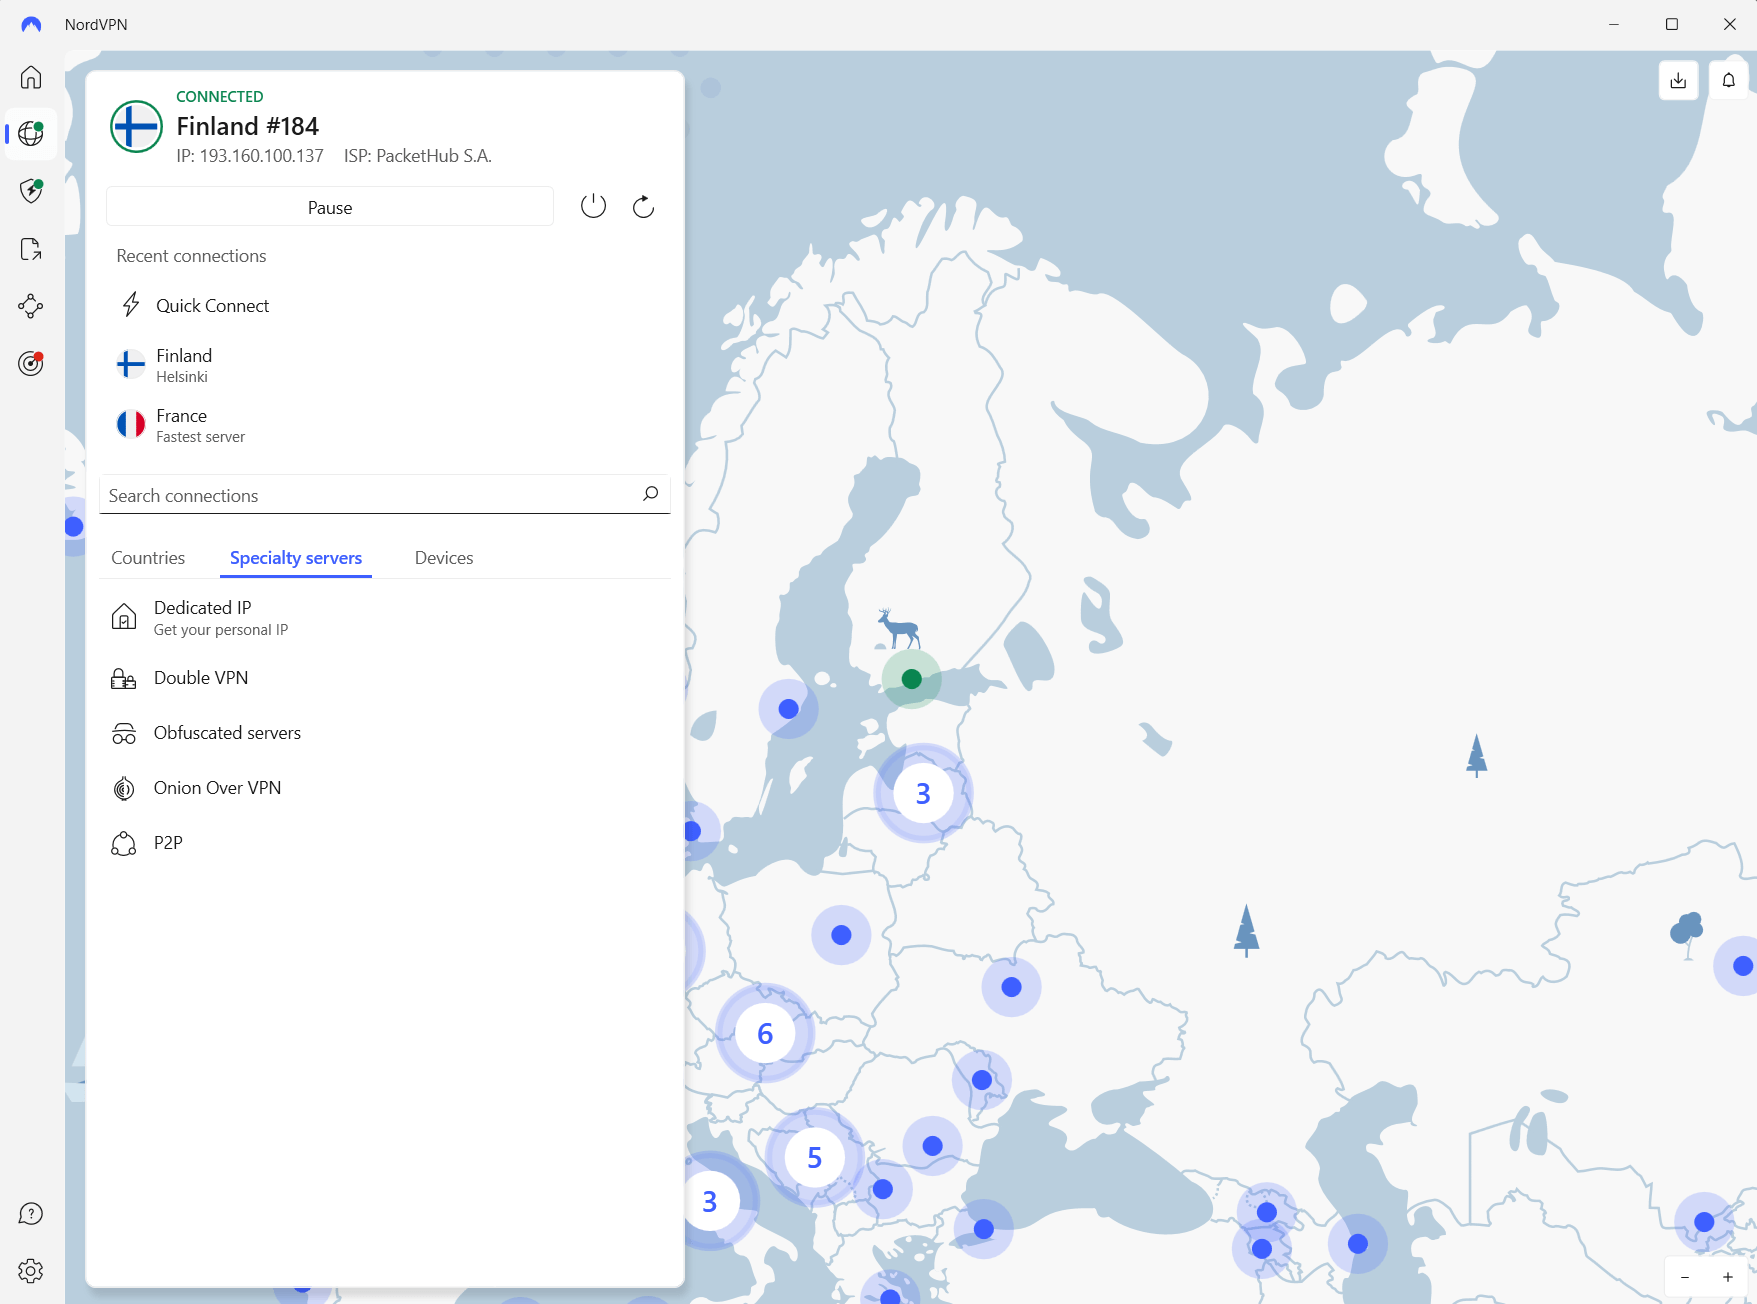
Task: Open the Help chat icon
Action: pos(31,1214)
